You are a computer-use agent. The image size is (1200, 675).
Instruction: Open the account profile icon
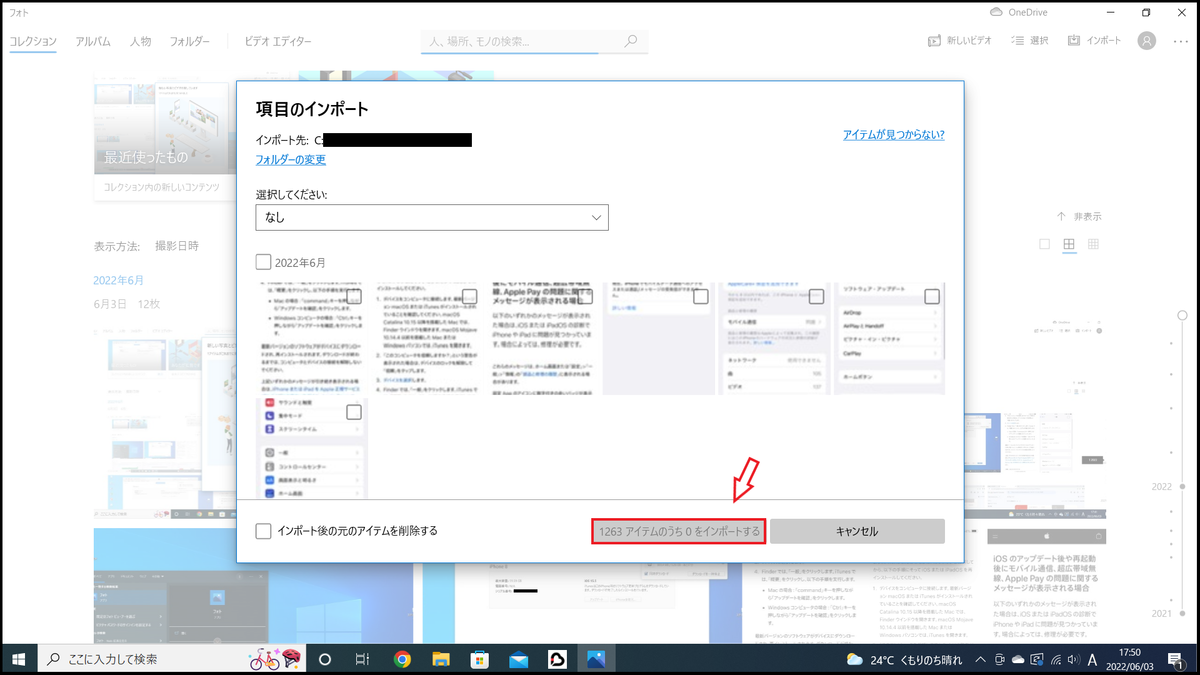click(1147, 41)
